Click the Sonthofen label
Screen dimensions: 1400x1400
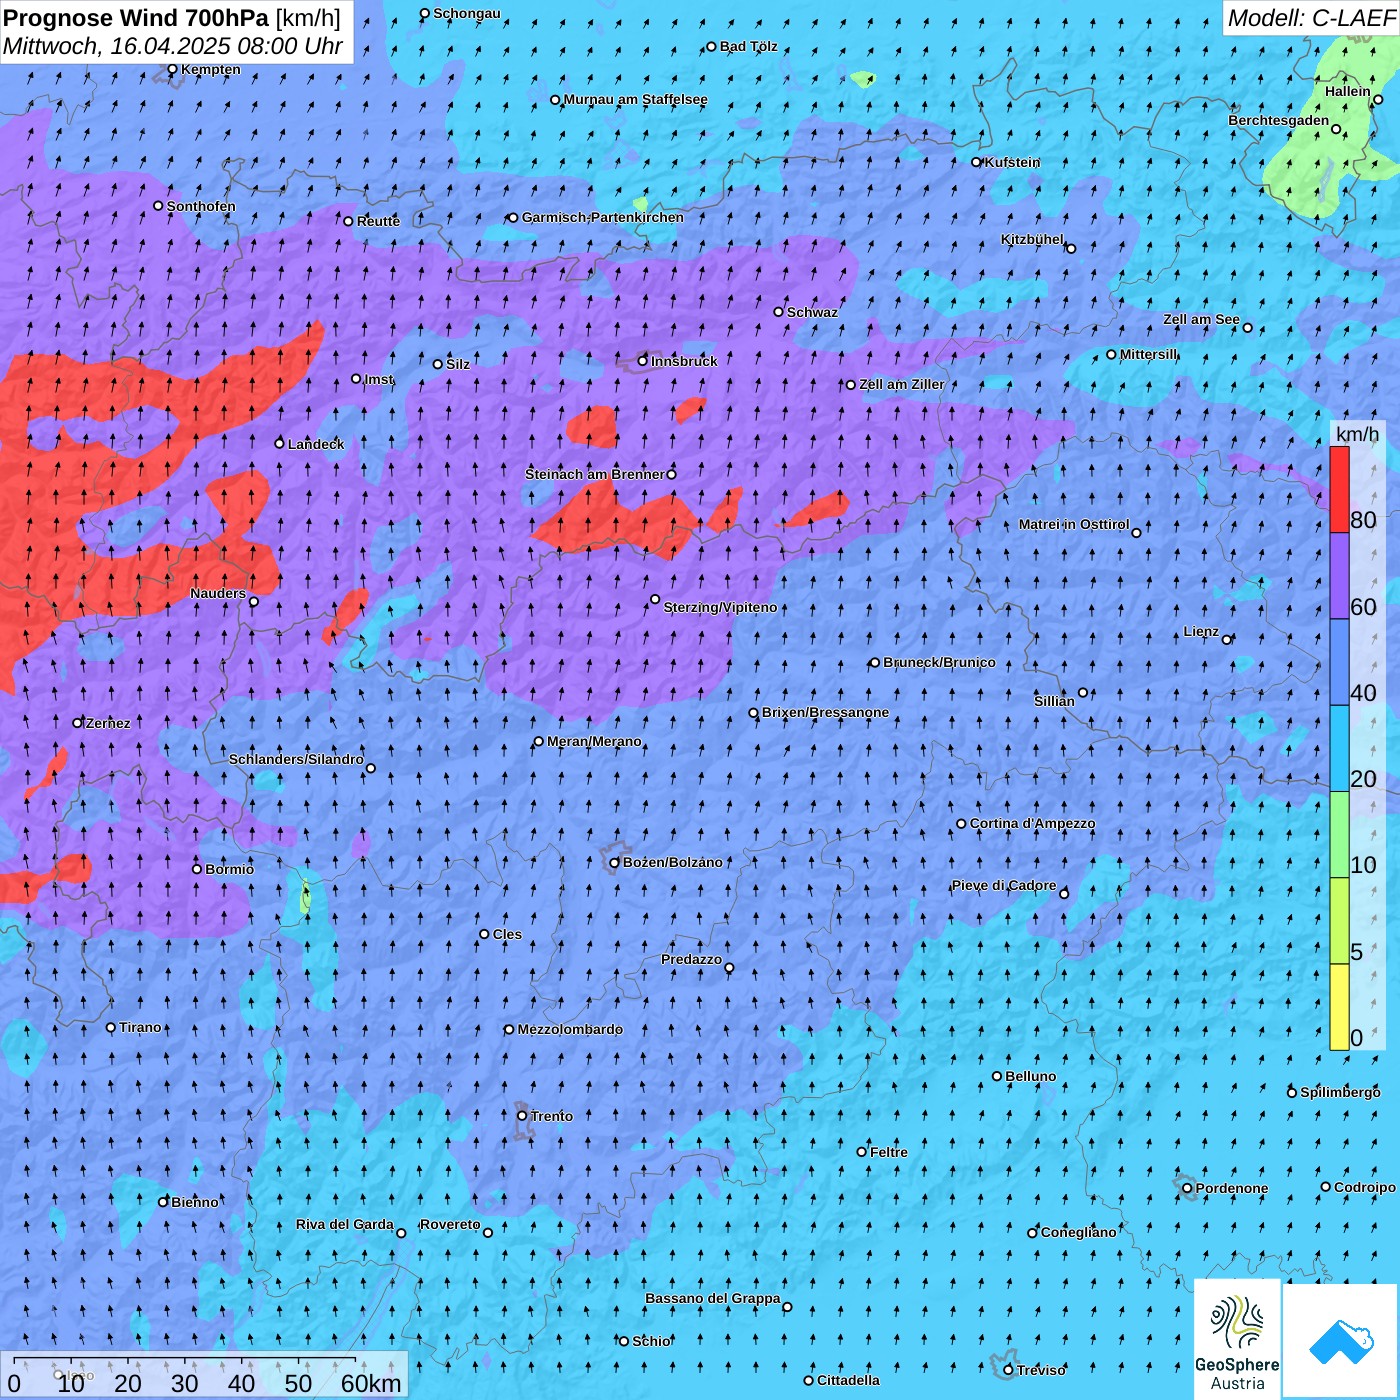tap(201, 206)
